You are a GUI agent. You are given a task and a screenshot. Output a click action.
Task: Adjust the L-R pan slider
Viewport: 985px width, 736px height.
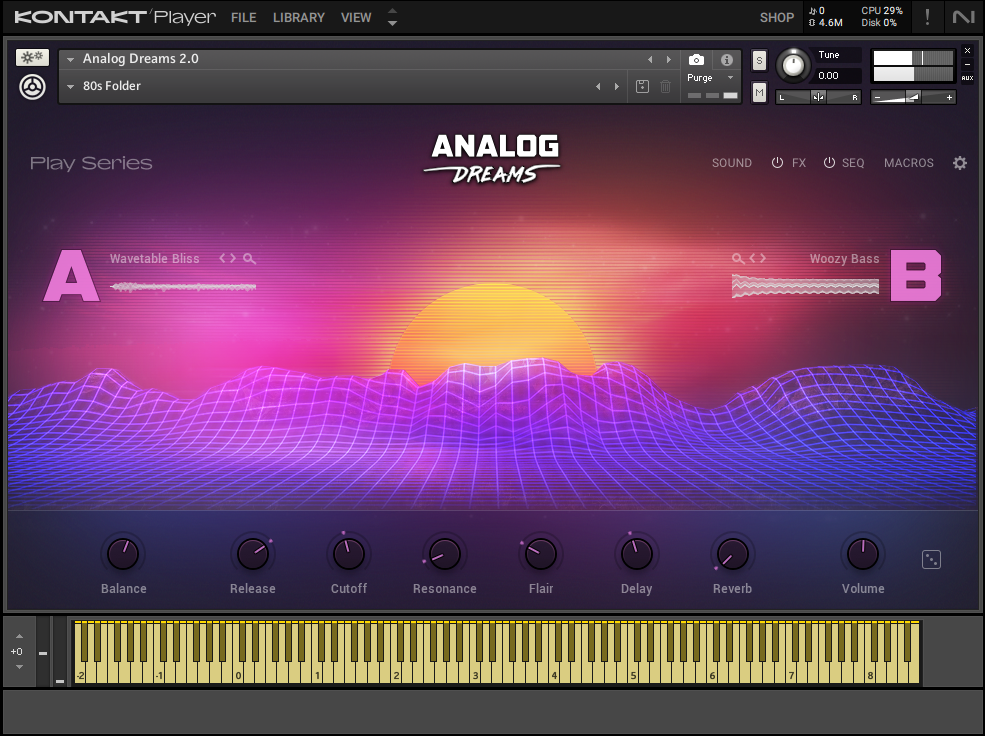click(818, 96)
